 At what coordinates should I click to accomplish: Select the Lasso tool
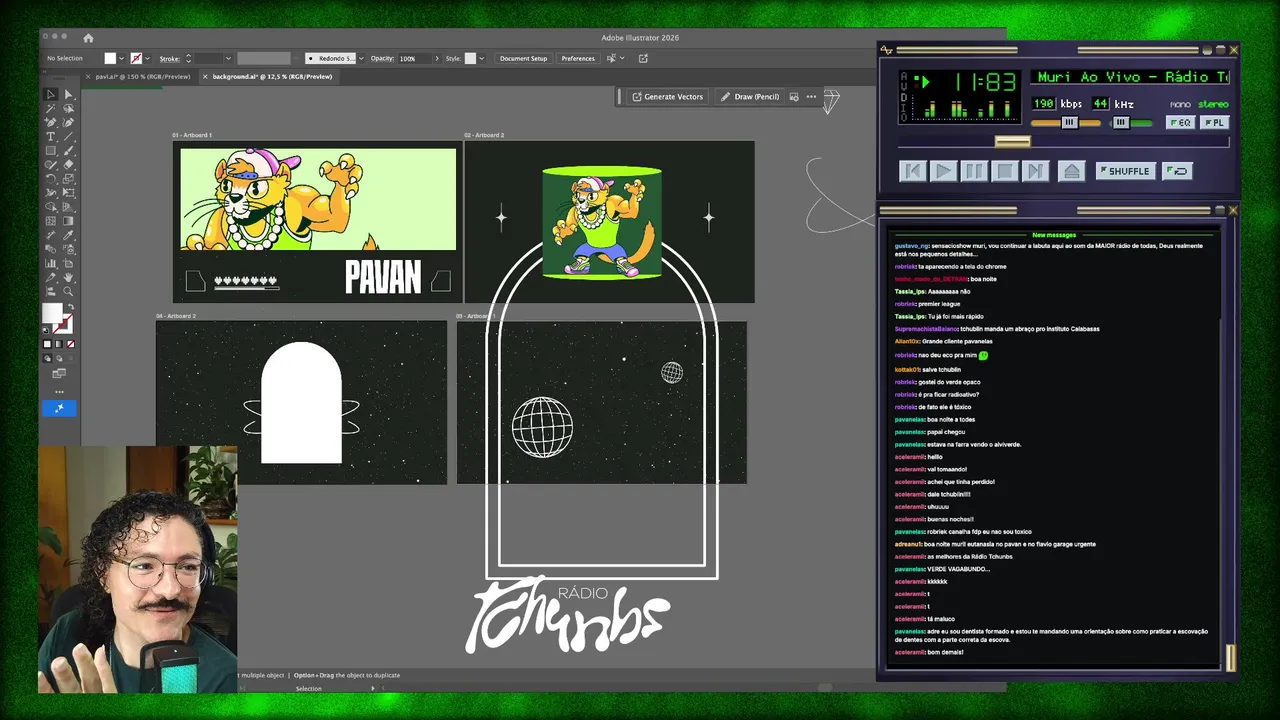tap(69, 107)
